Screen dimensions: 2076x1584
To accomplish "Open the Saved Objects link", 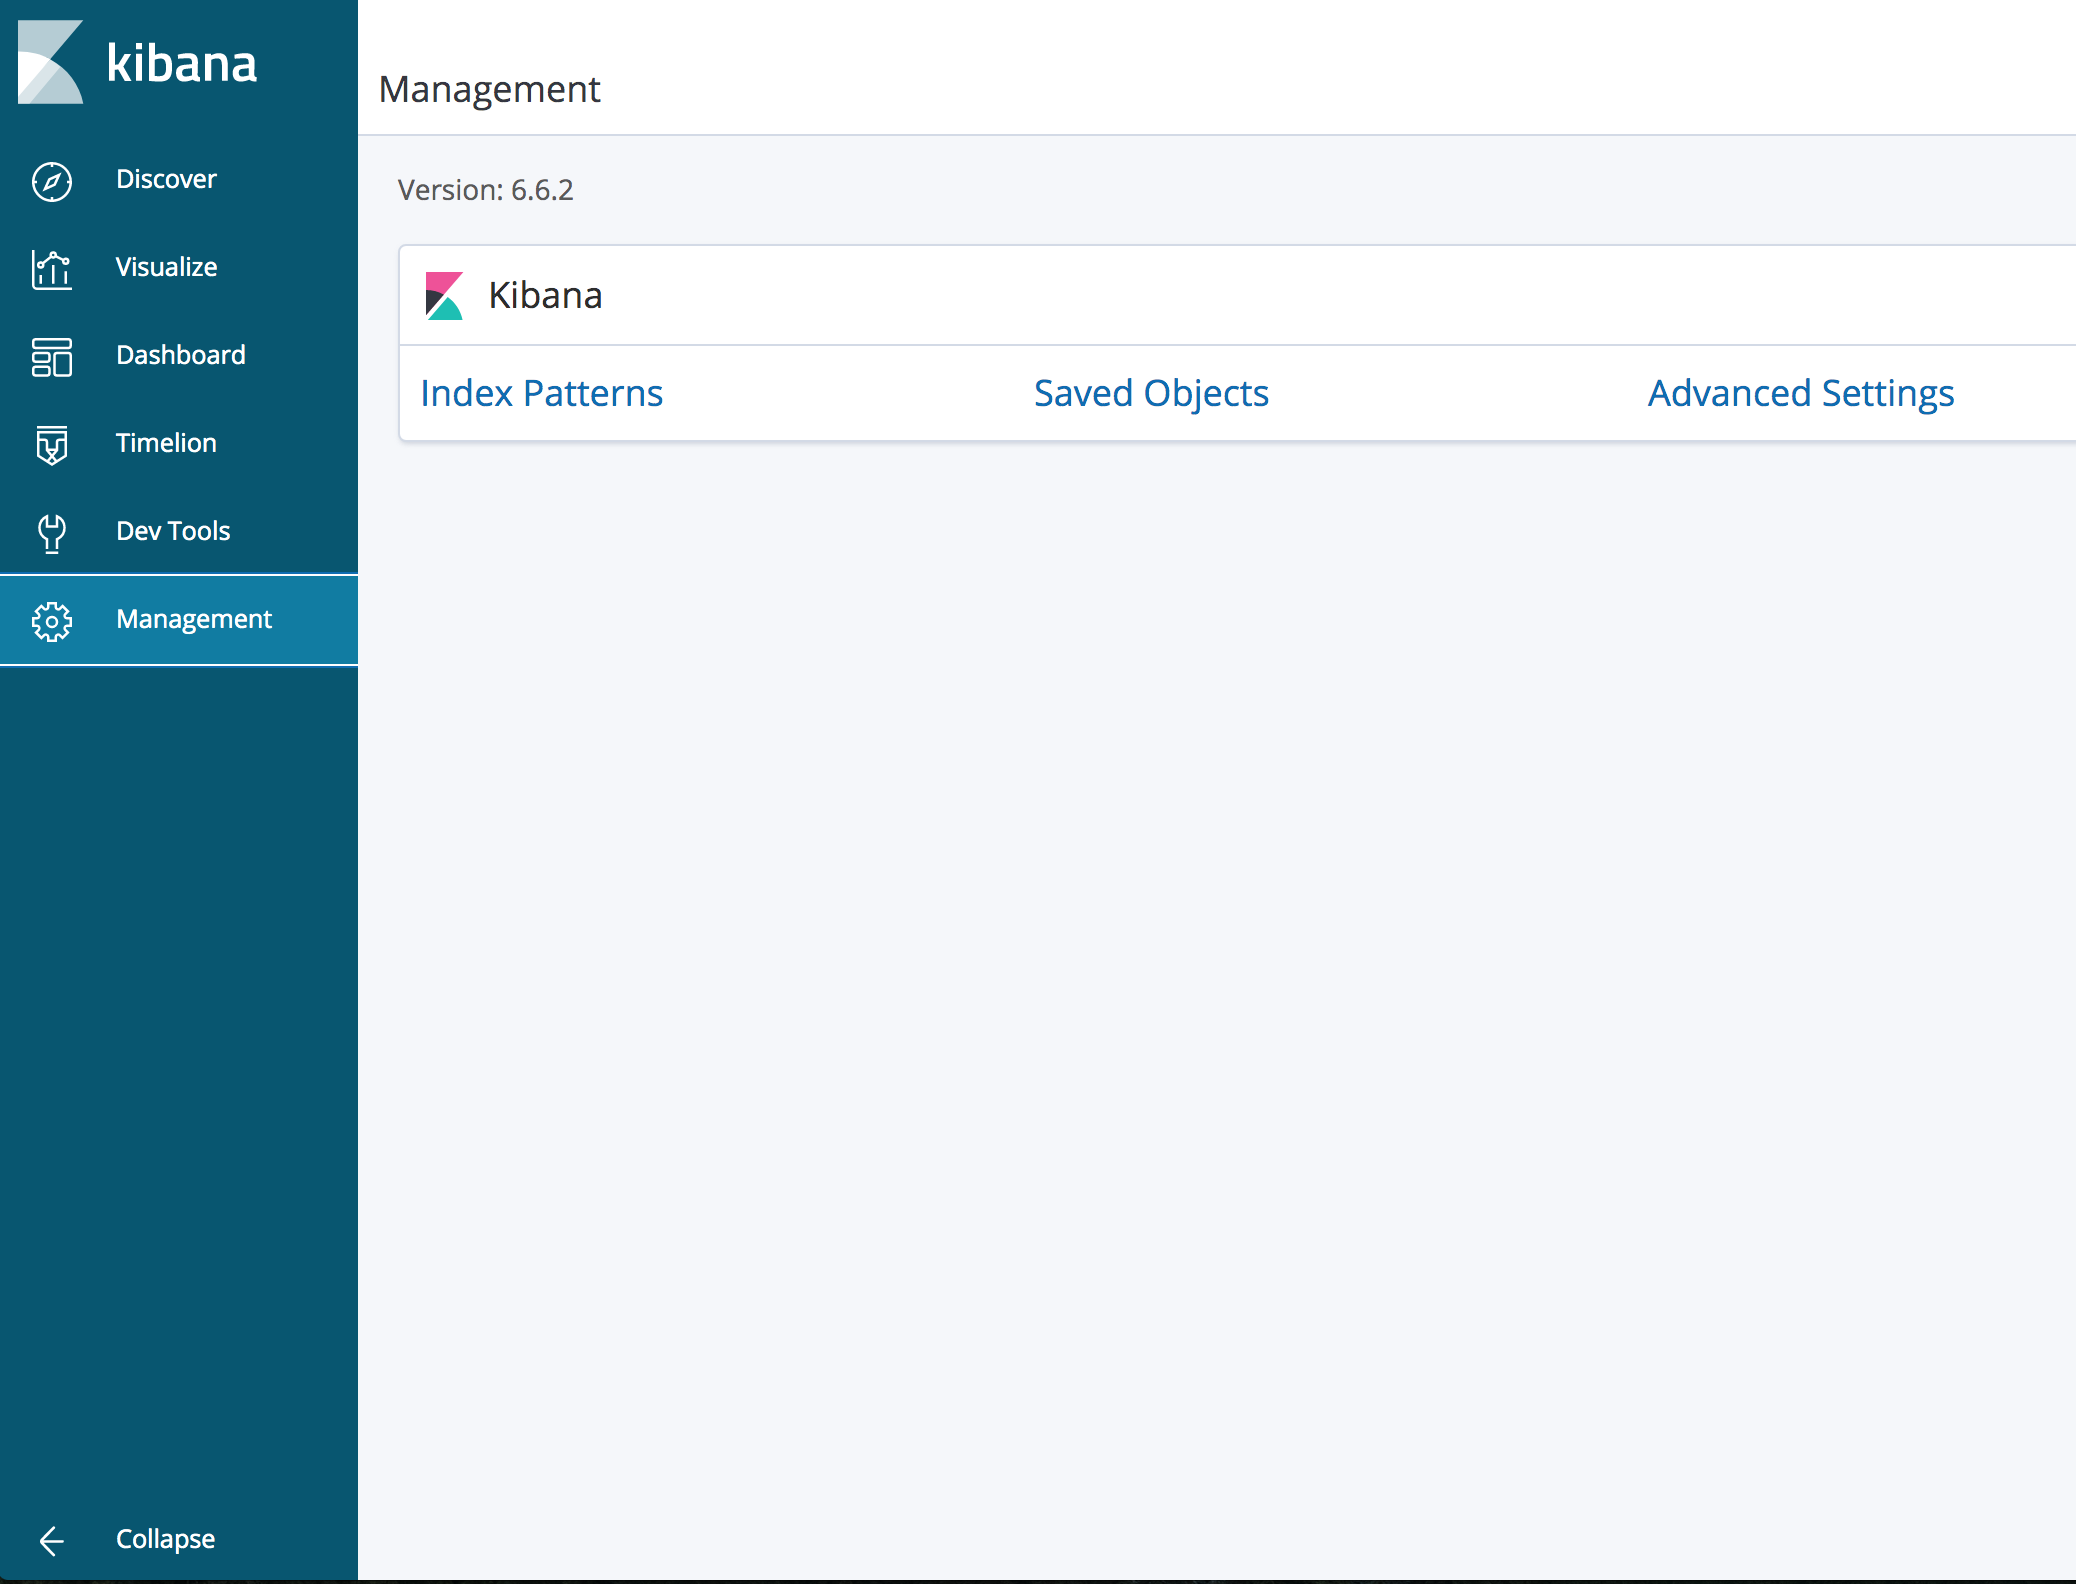I will click(x=1151, y=393).
